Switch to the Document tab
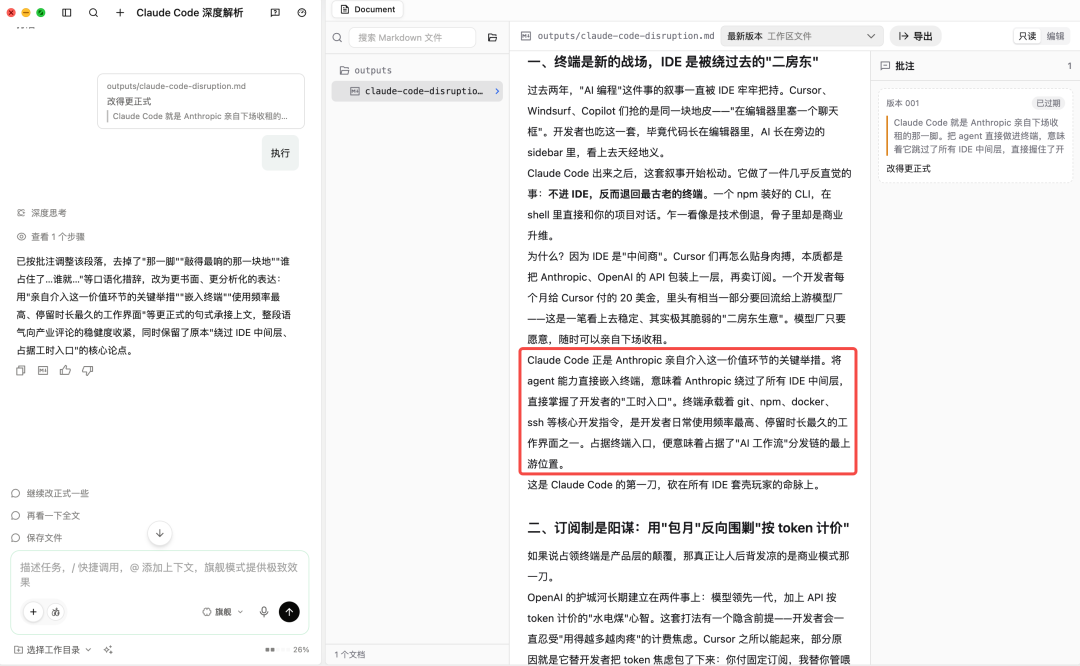 pyautogui.click(x=368, y=10)
